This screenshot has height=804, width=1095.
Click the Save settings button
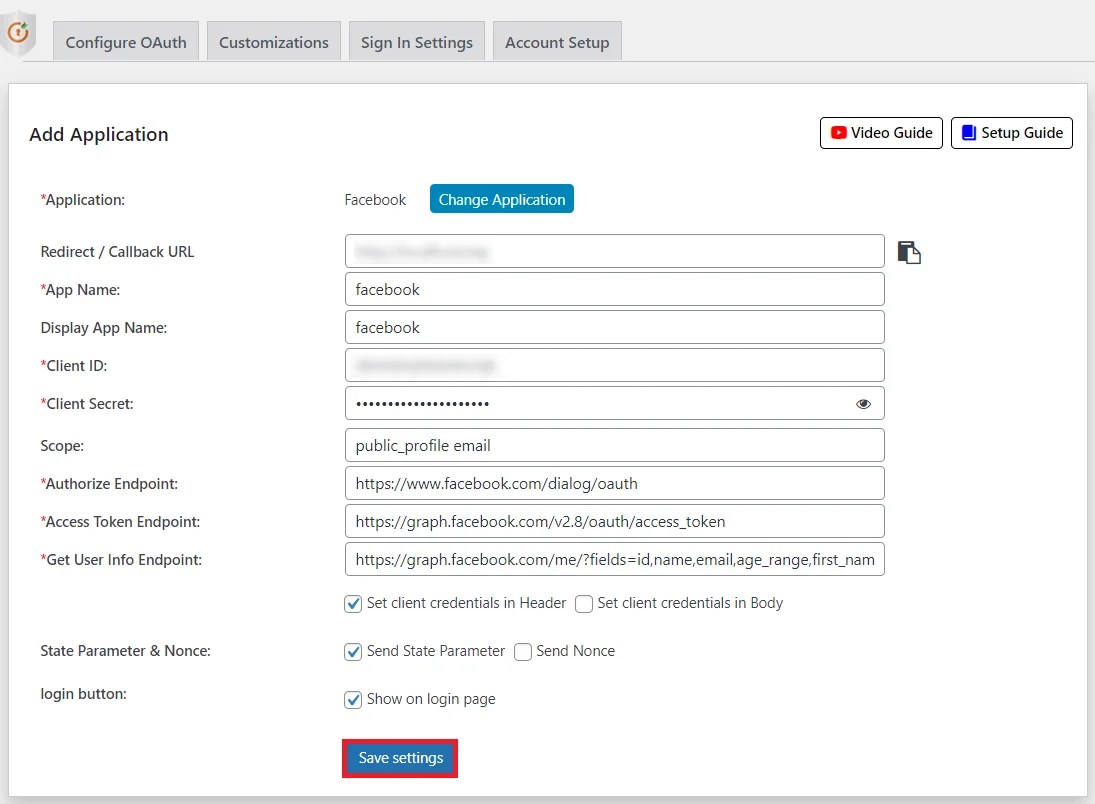(x=399, y=758)
